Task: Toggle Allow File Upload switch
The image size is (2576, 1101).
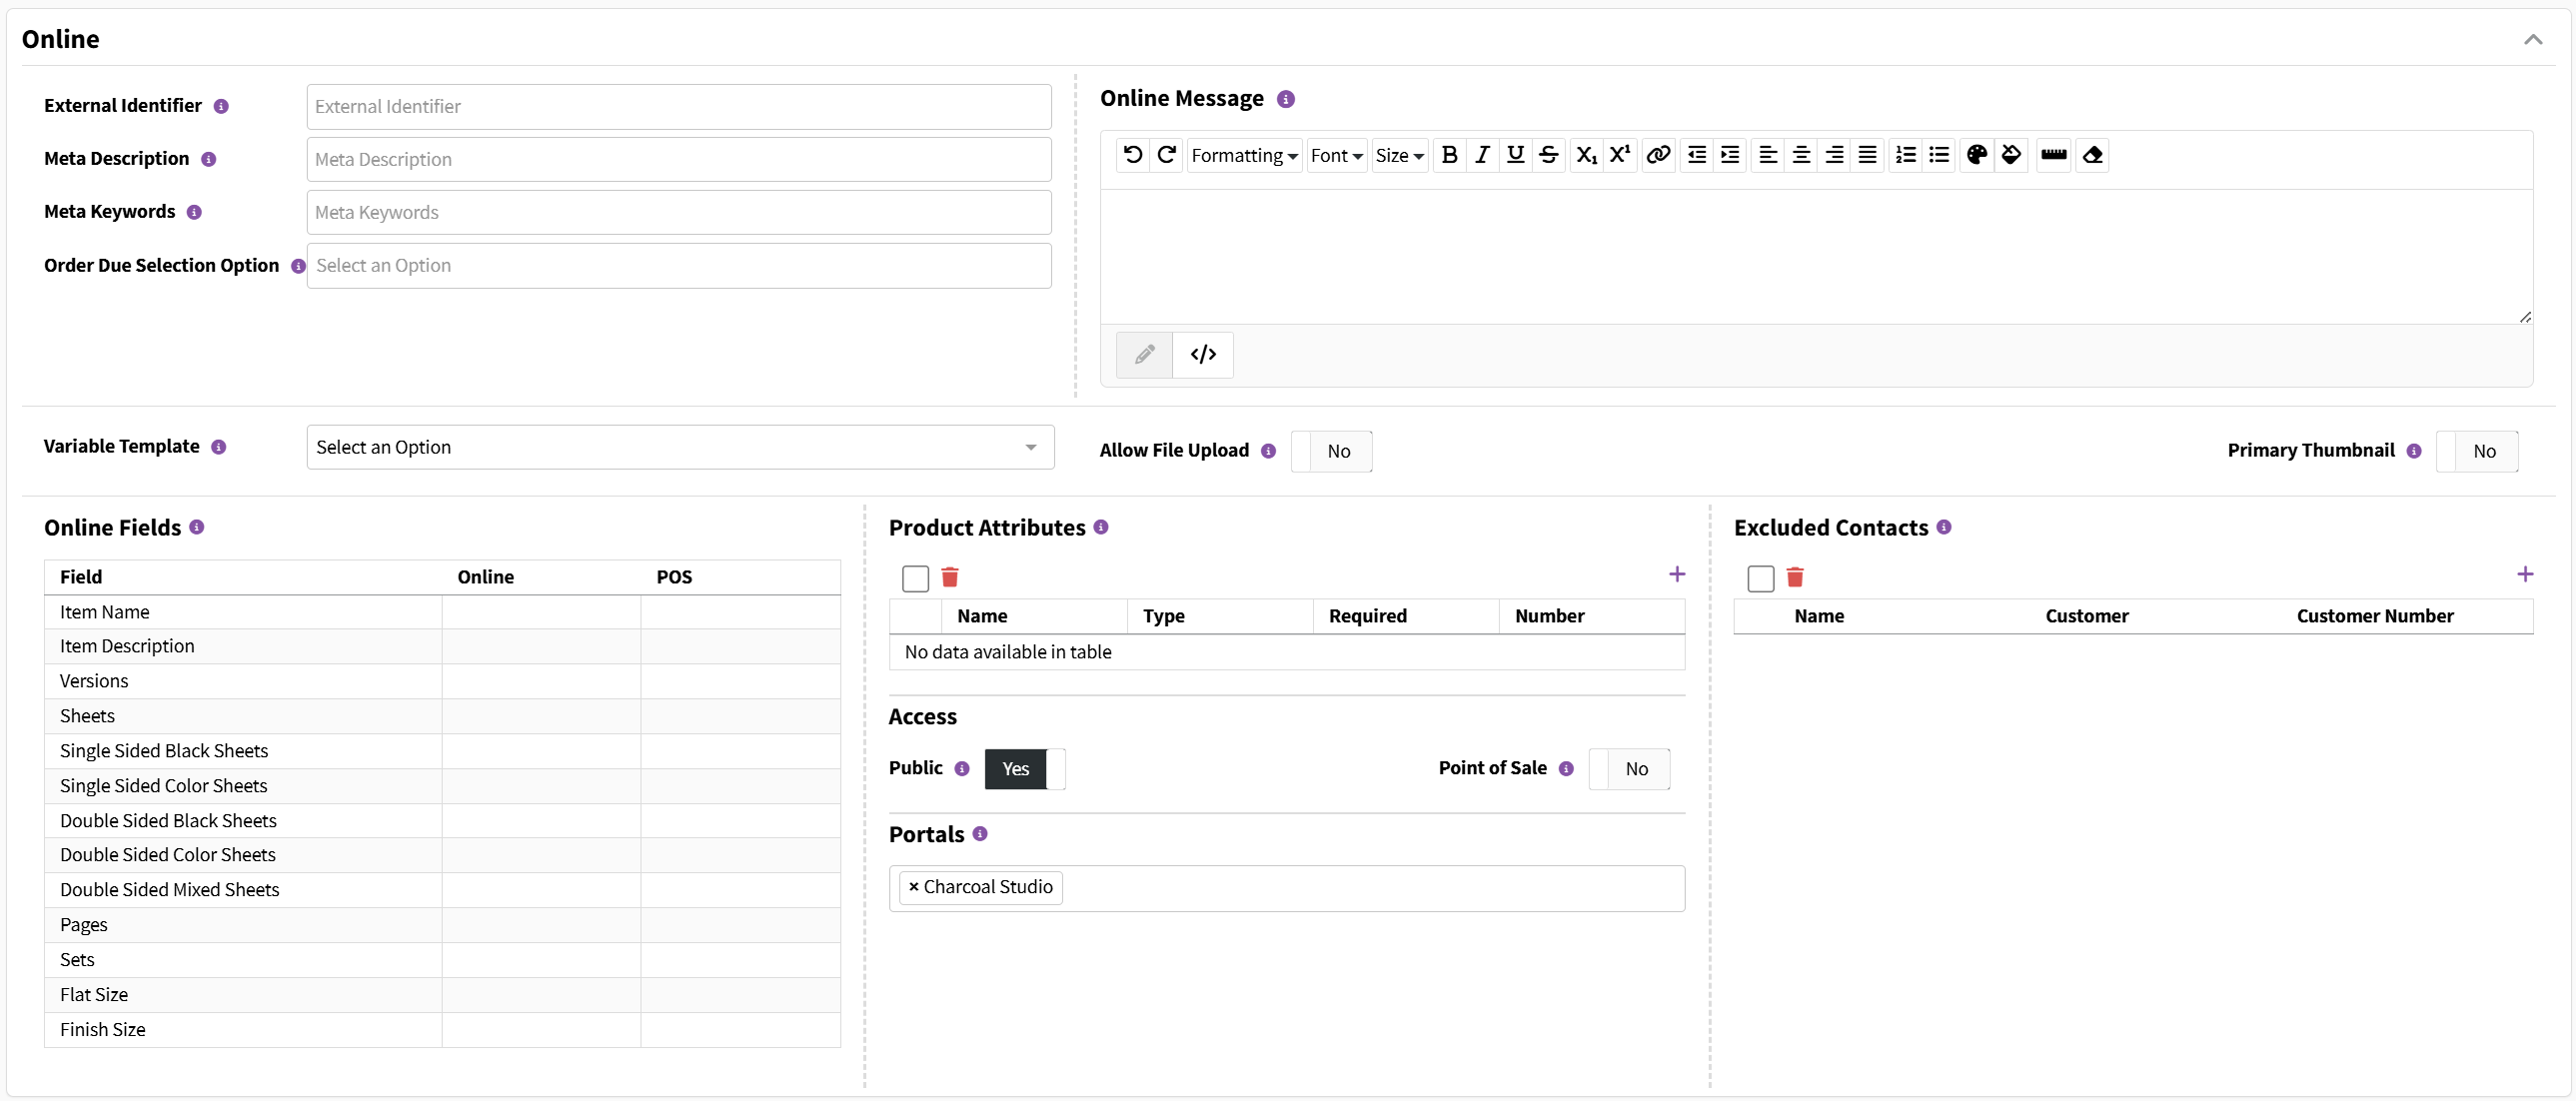Action: pos(1331,451)
